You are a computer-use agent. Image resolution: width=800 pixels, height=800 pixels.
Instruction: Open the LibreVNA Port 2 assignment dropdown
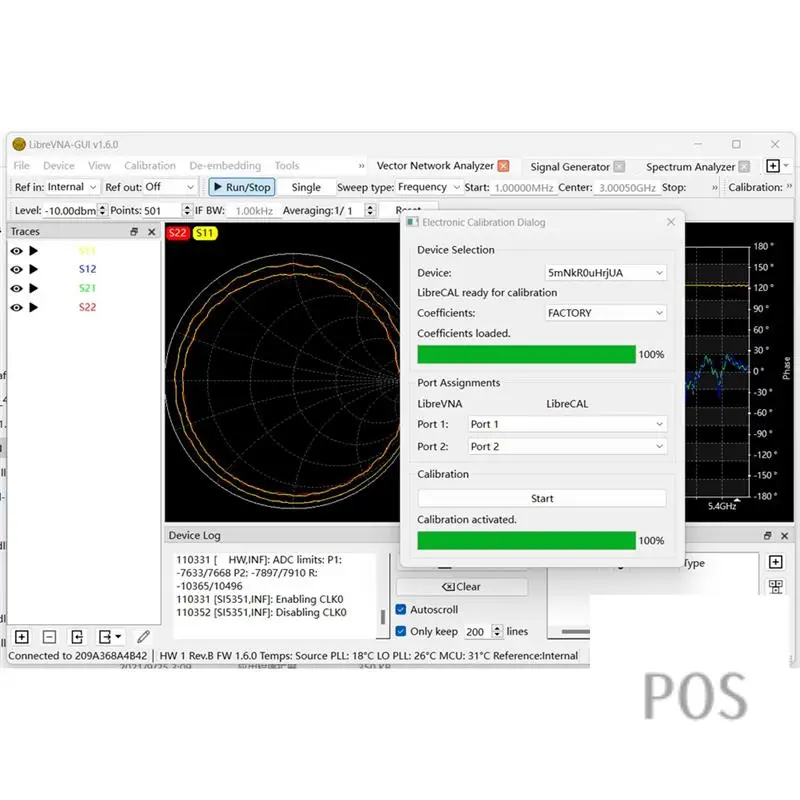coord(567,446)
